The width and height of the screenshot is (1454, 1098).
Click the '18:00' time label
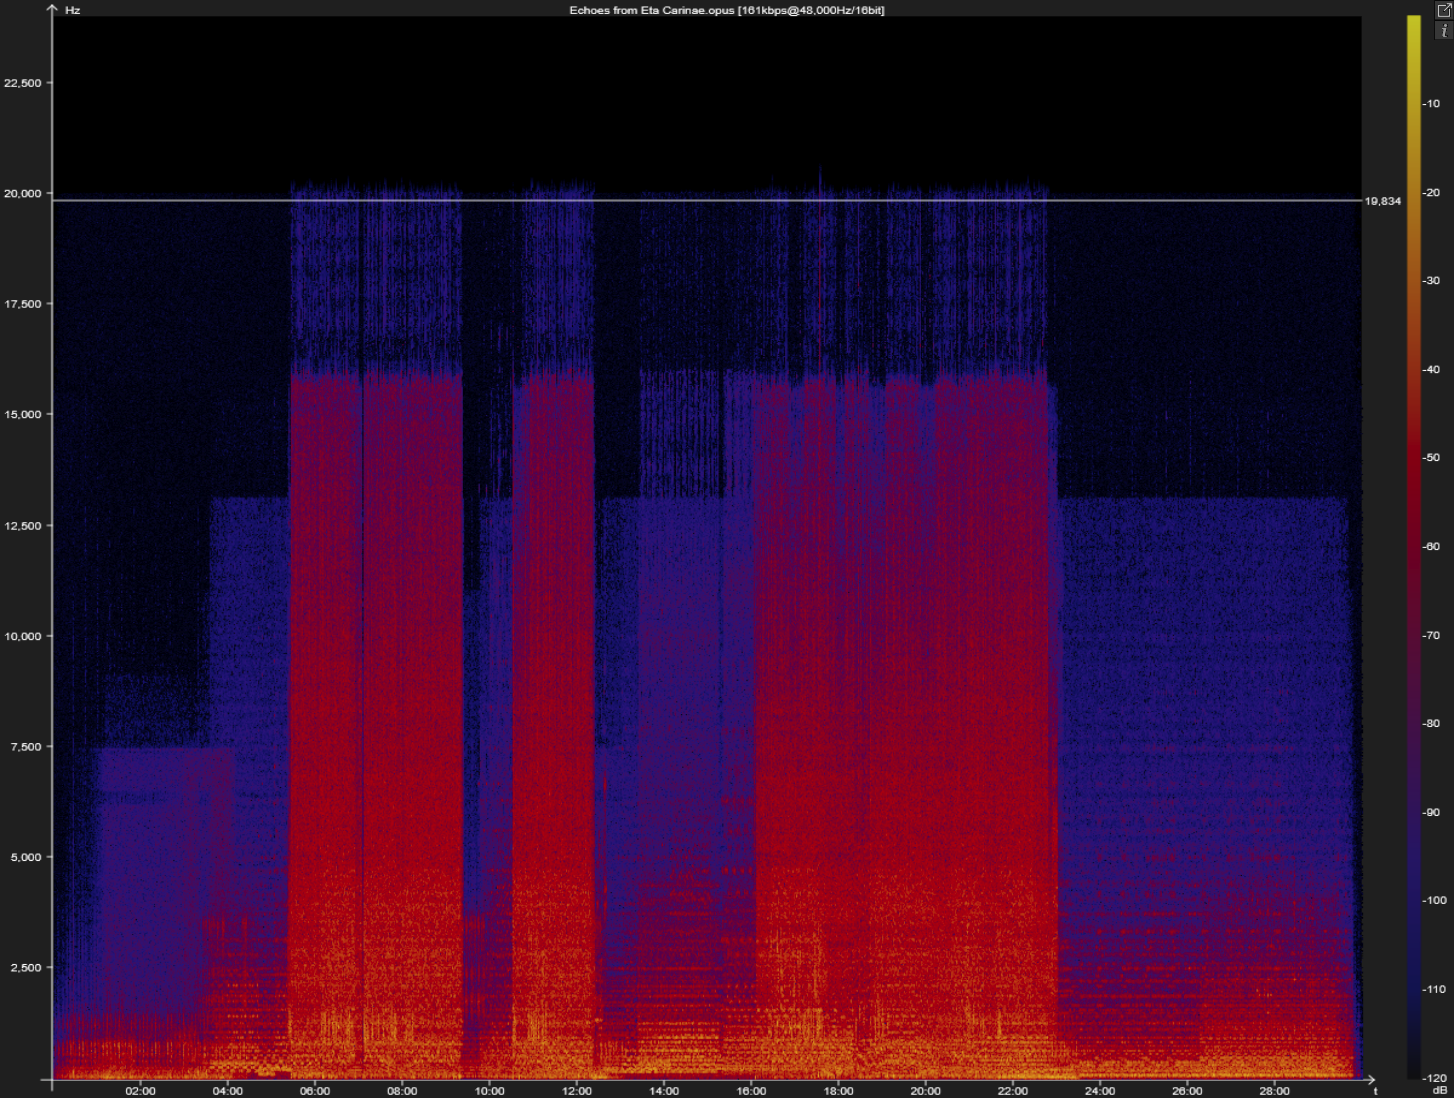point(838,1090)
